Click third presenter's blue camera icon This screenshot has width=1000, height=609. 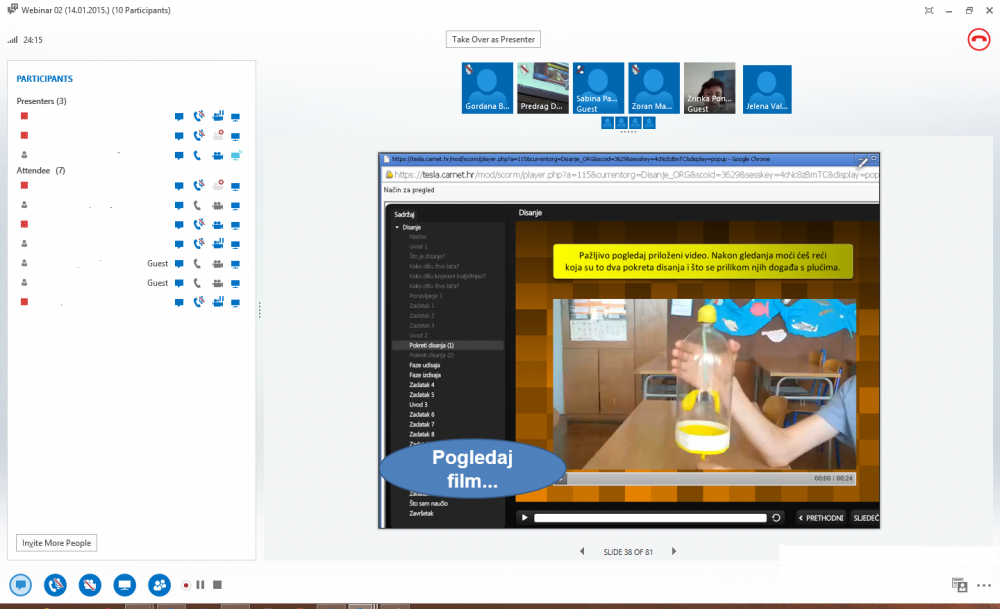[x=217, y=156]
